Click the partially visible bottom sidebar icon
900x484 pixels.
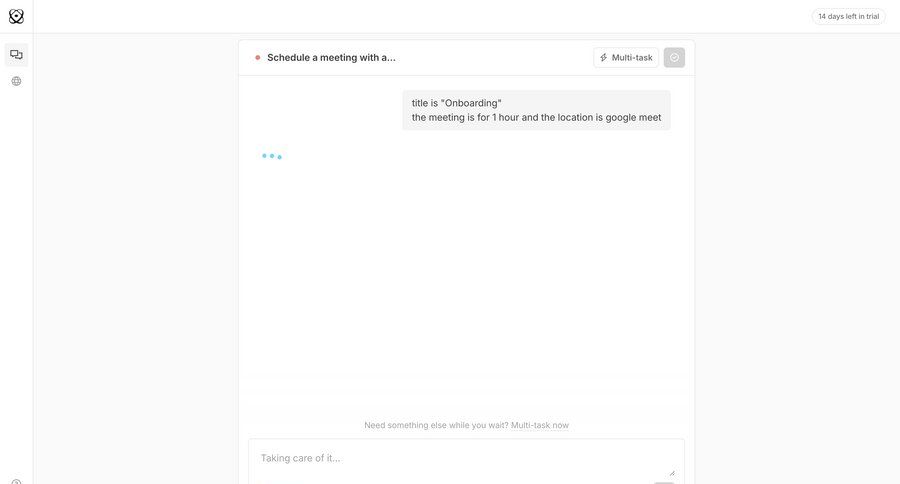[16, 482]
